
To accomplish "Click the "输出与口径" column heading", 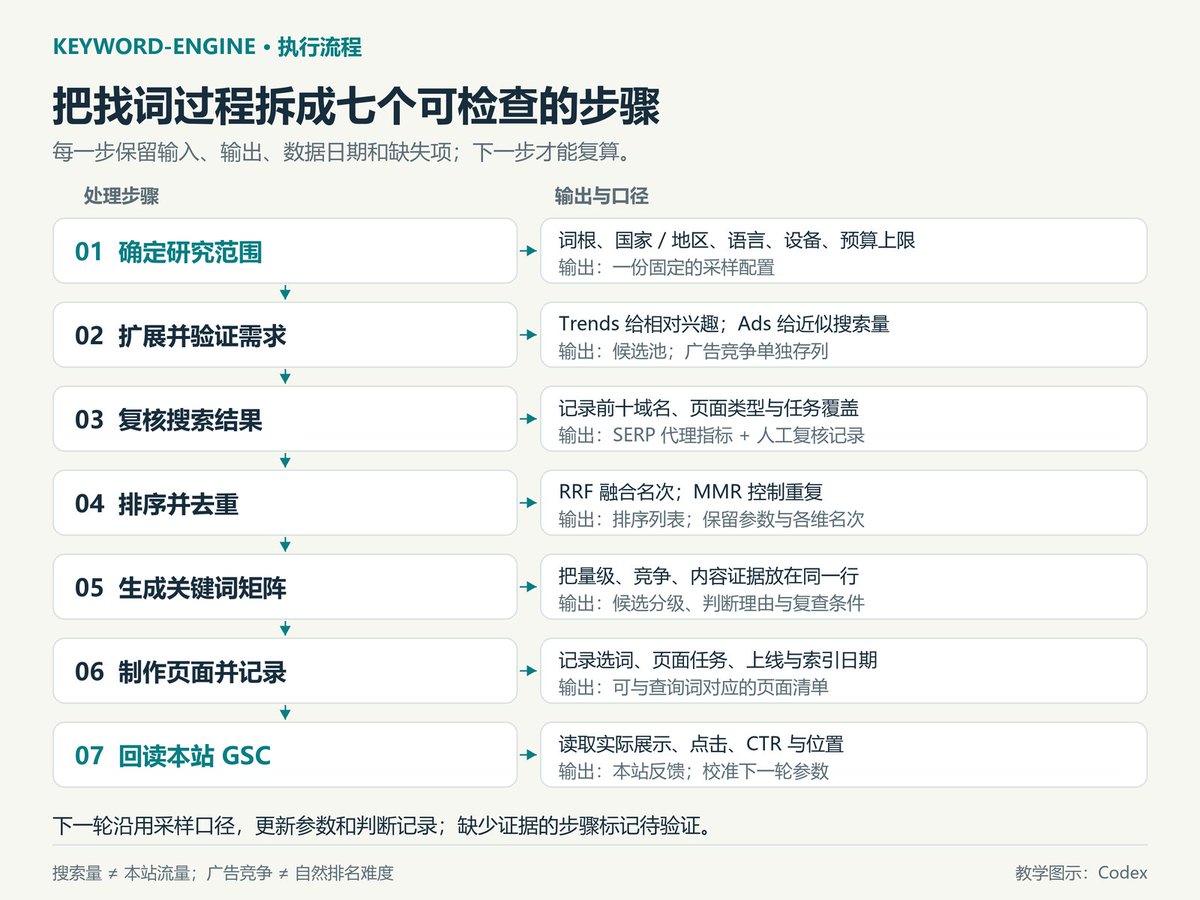I will tap(602, 196).
